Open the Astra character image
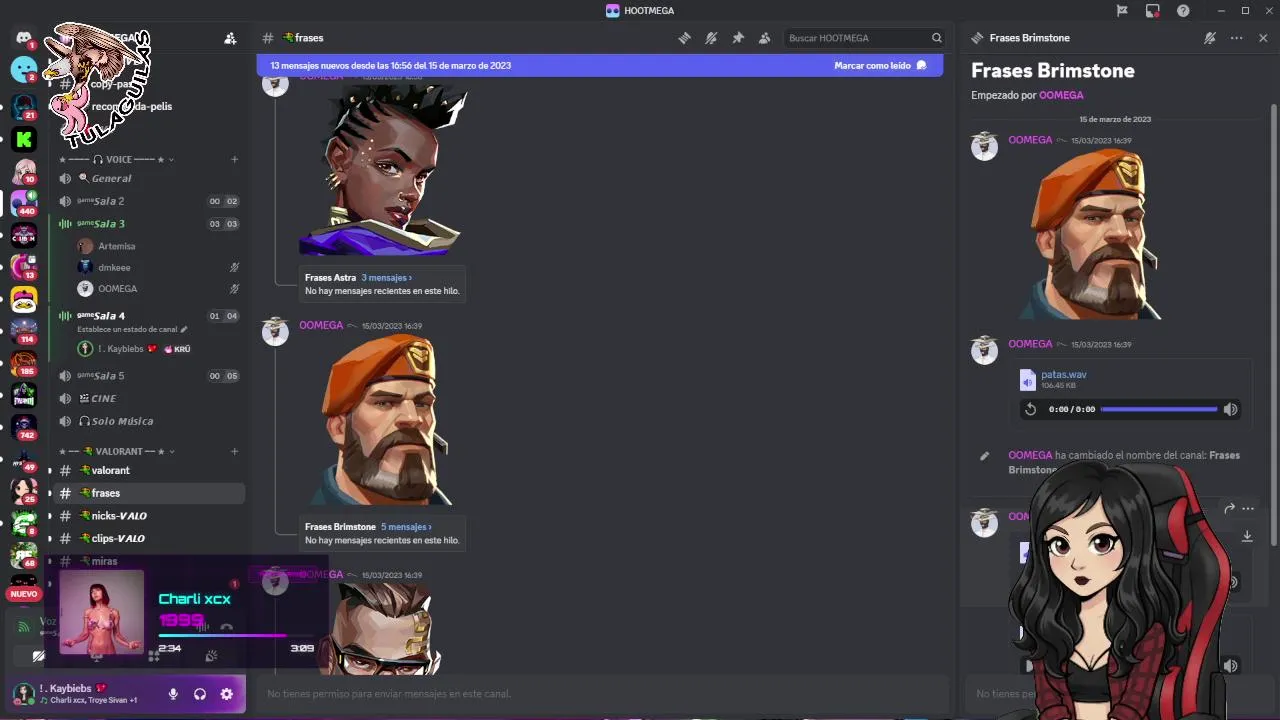 click(384, 170)
